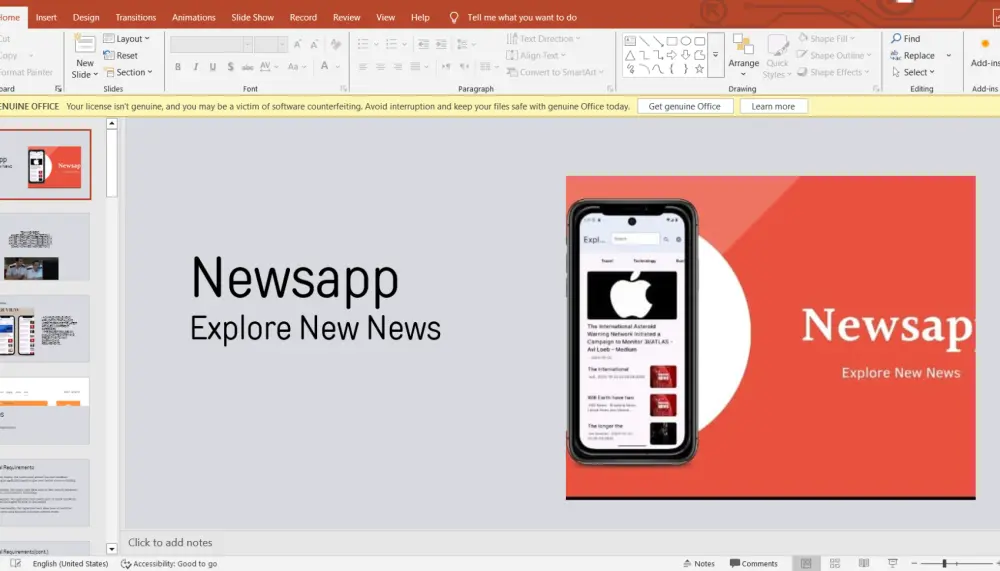Open the Comments pane

point(754,563)
